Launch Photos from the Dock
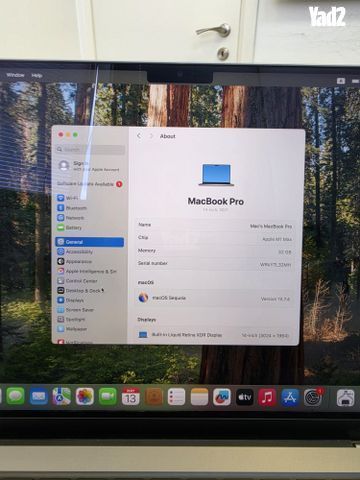The image size is (360, 480). point(85,396)
